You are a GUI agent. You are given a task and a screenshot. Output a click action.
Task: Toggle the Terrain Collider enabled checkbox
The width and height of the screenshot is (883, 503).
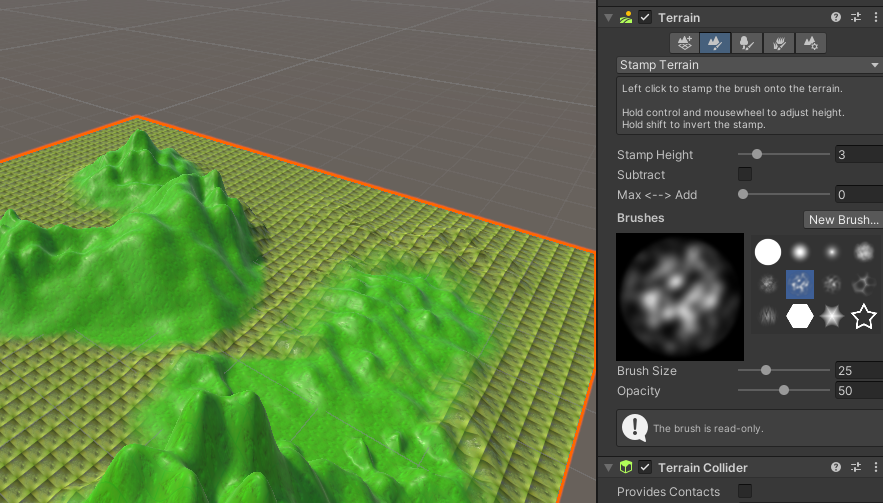645,467
